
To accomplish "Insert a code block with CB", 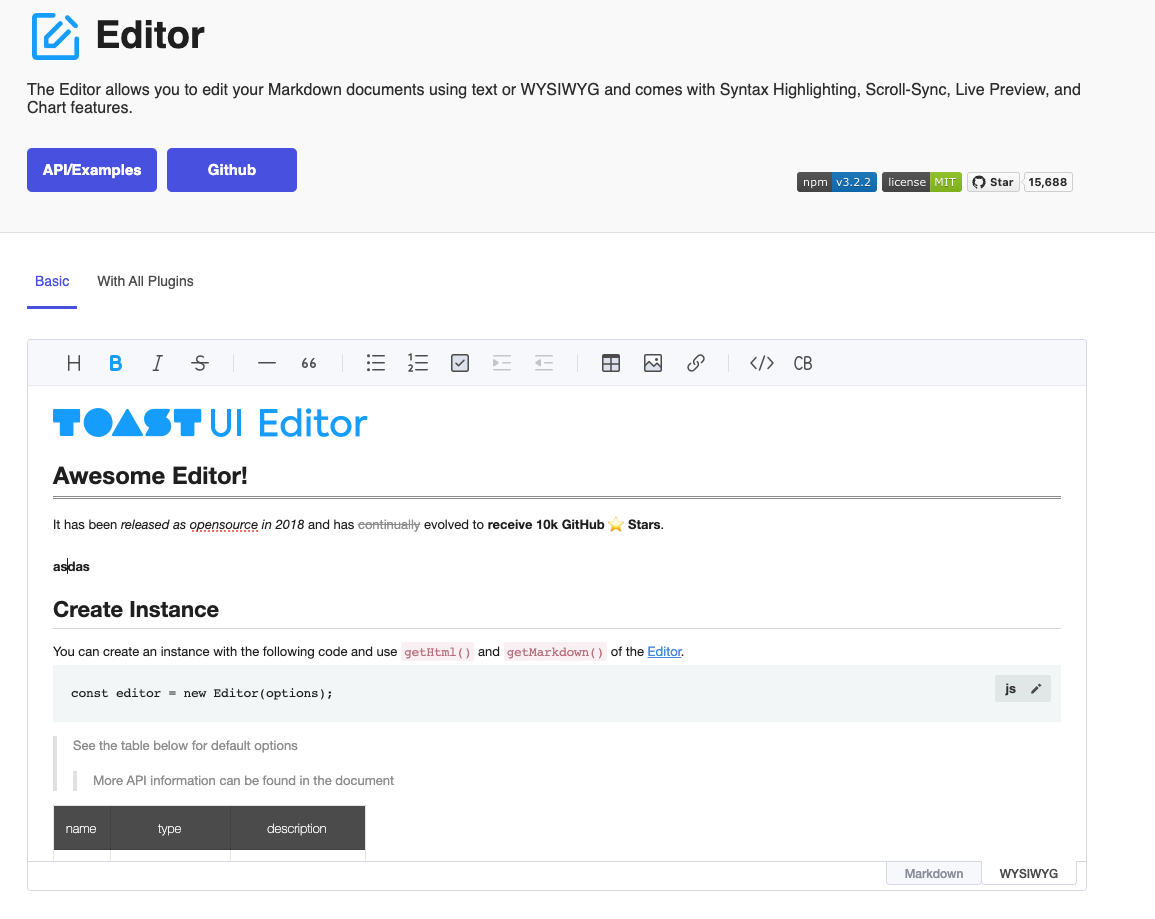I will click(803, 363).
